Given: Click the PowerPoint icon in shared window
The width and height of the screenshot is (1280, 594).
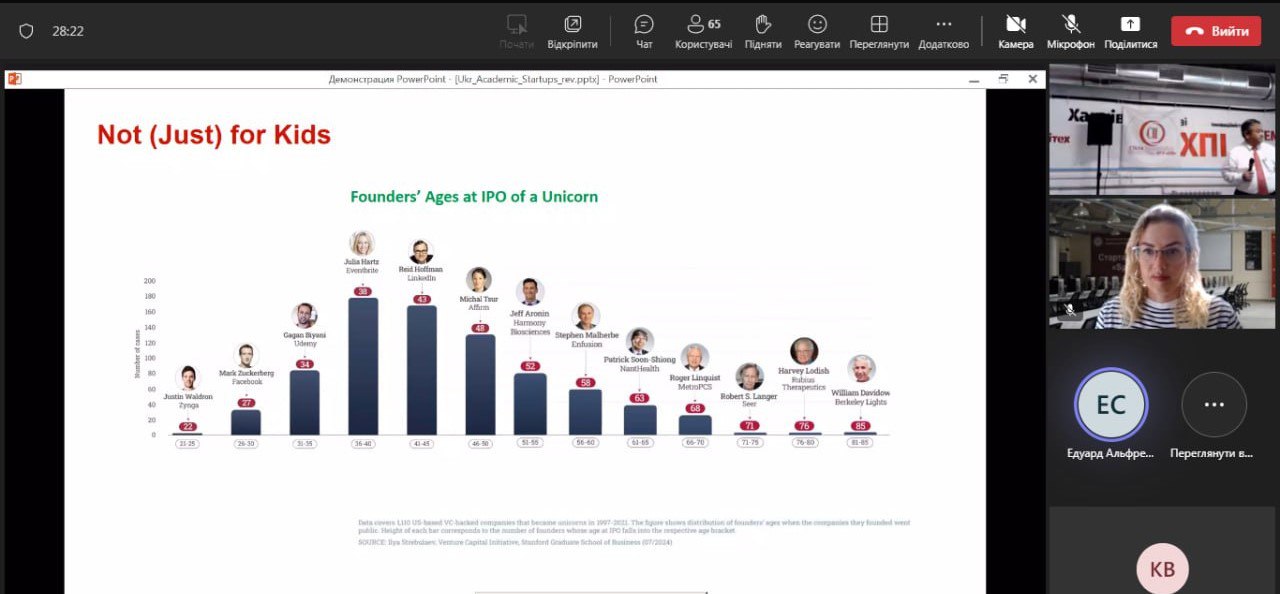Looking at the screenshot, I should [14, 79].
